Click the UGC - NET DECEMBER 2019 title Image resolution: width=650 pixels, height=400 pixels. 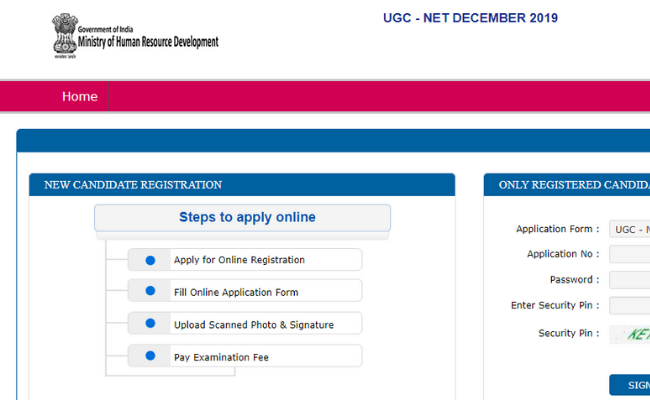point(470,18)
